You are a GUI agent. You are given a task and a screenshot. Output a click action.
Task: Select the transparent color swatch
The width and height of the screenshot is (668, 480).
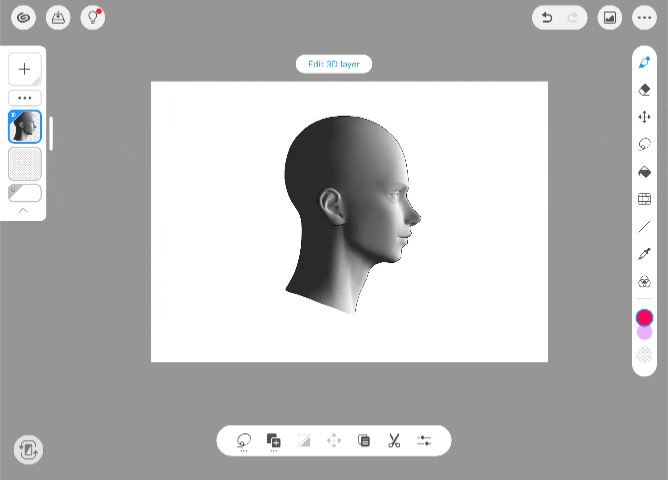click(x=644, y=354)
